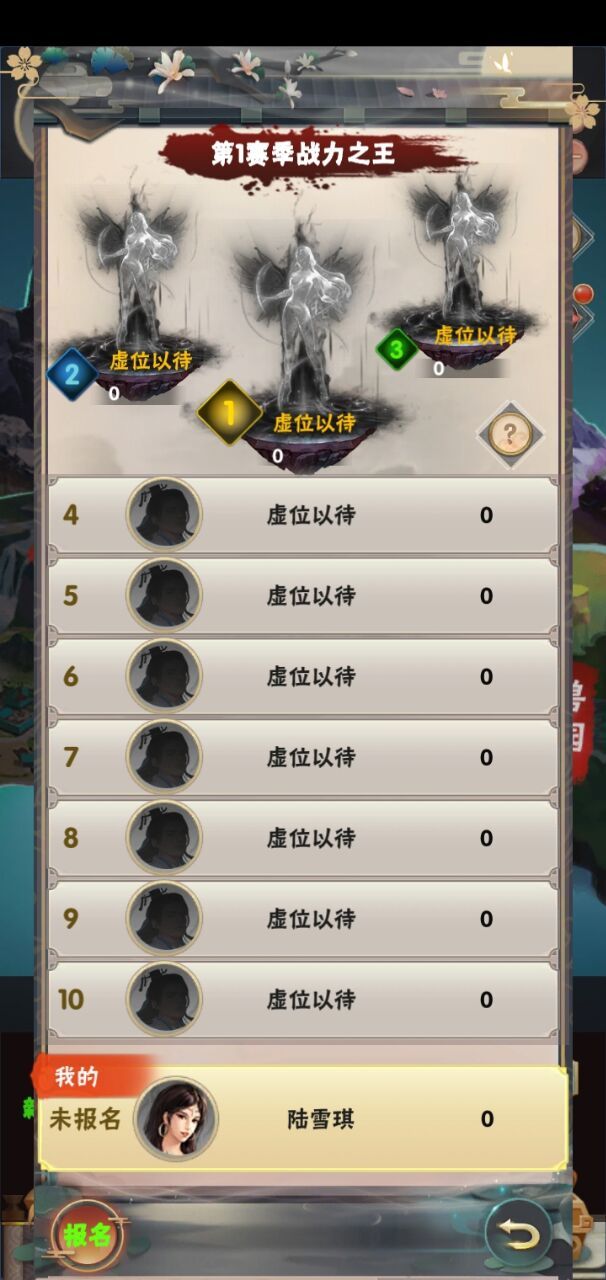
Task: Open the rank 10 leaderboard entry avatar
Action: (x=164, y=999)
